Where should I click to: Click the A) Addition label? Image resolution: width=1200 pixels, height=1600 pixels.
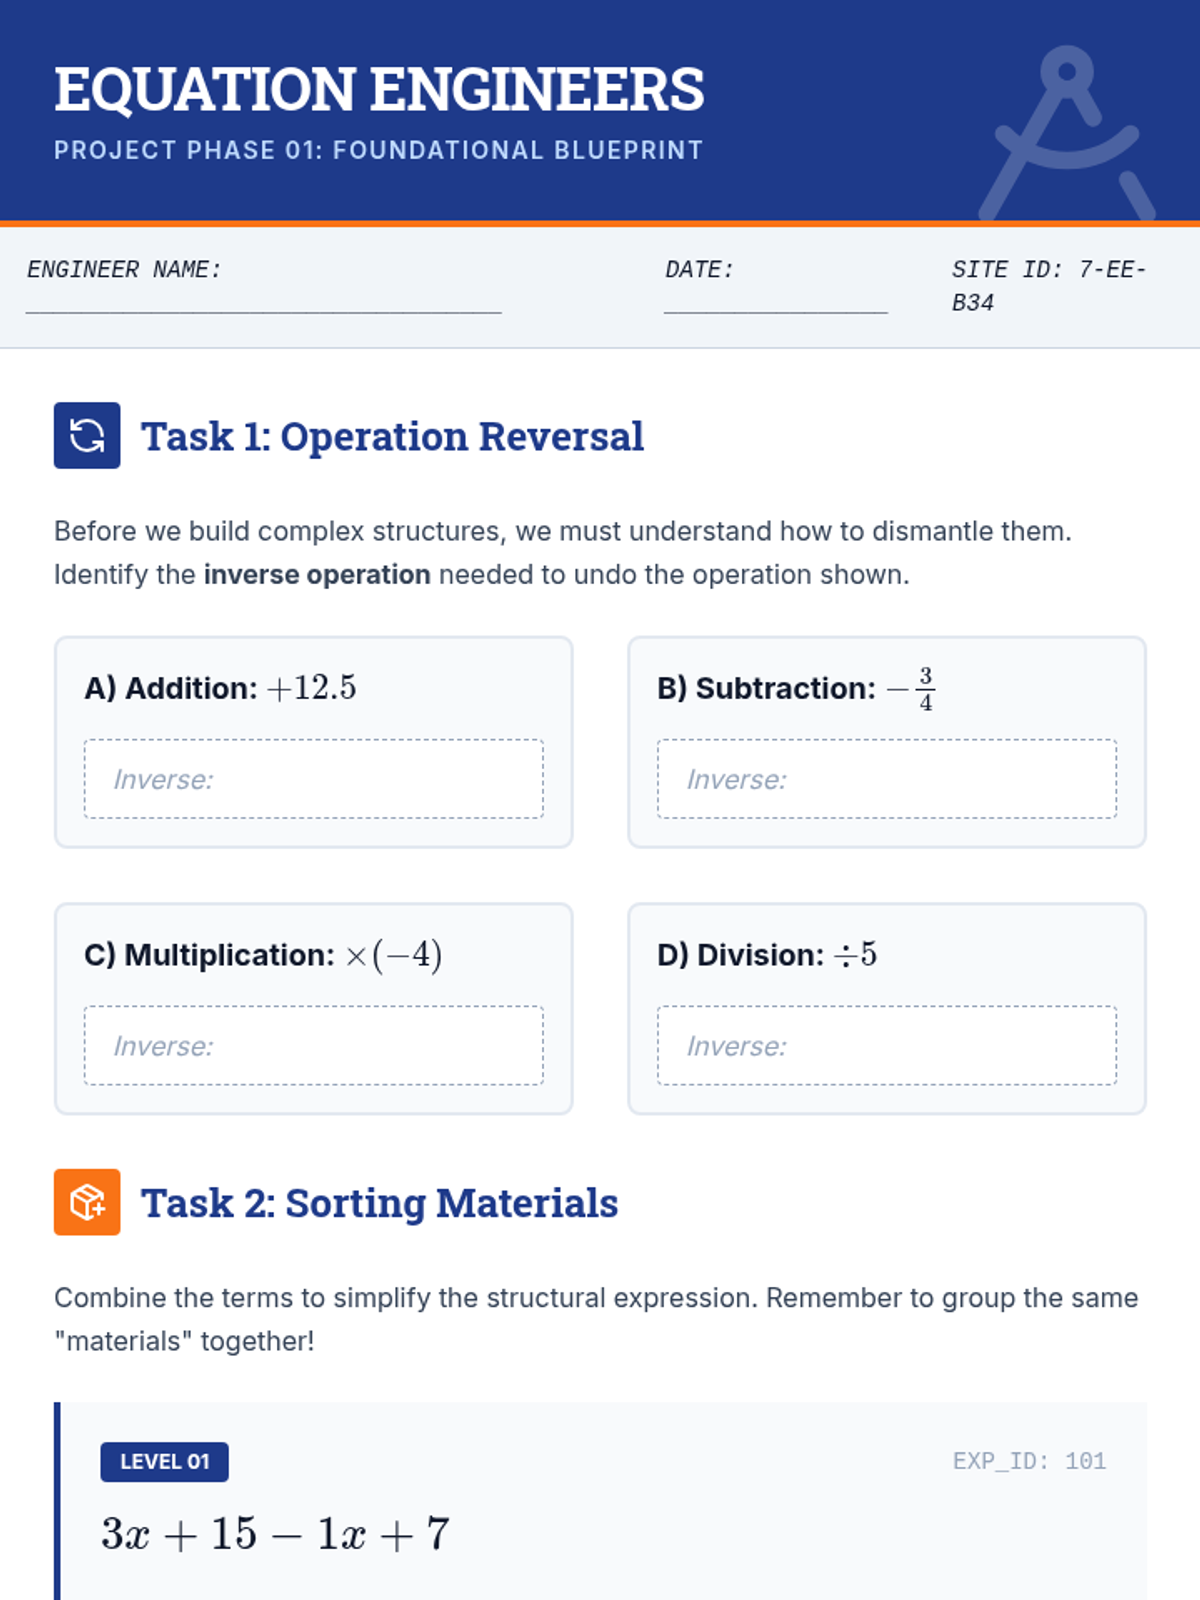[171, 688]
